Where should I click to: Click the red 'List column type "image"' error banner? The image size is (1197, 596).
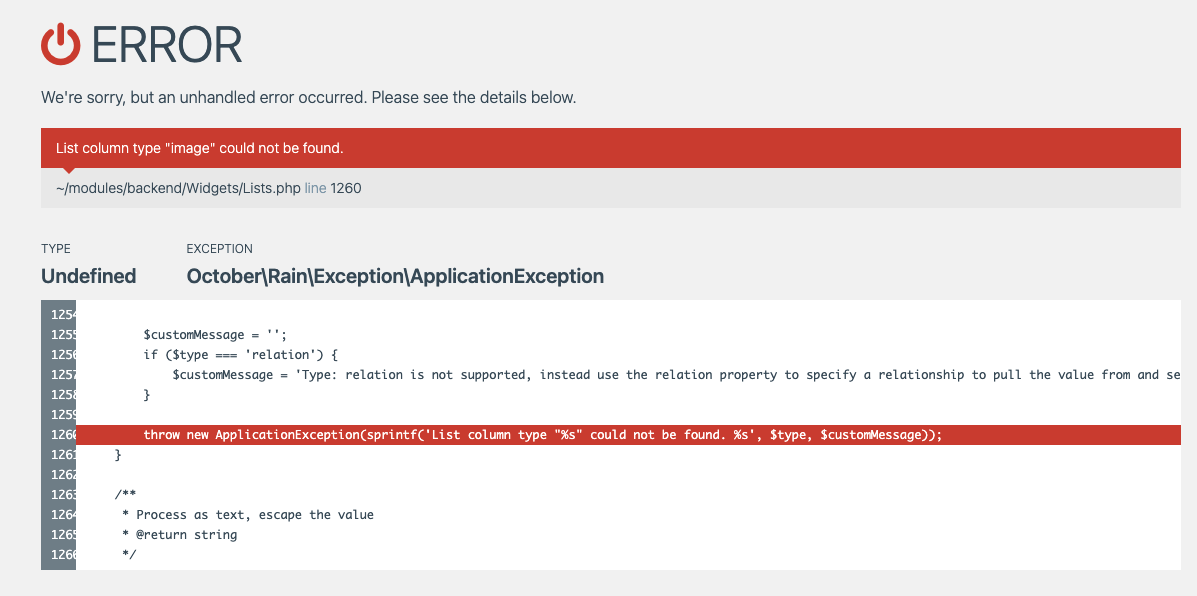(611, 148)
